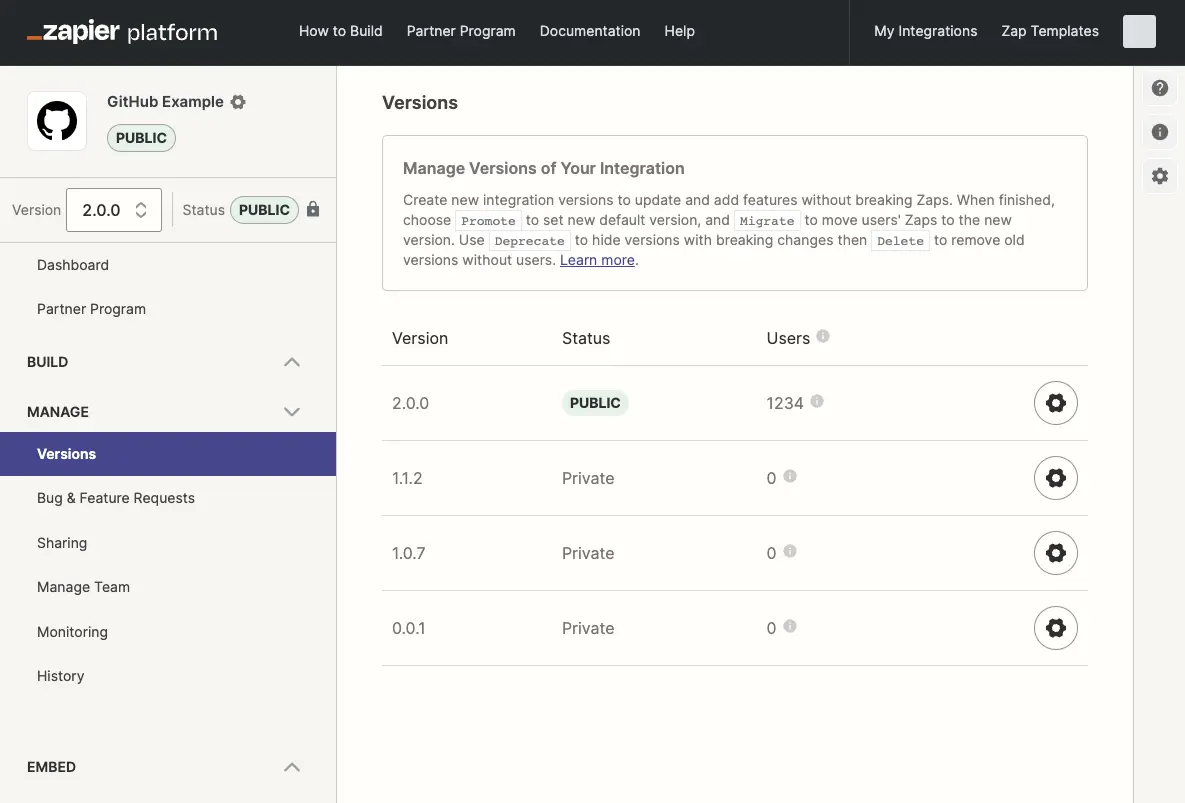Click the Version column header

point(419,338)
